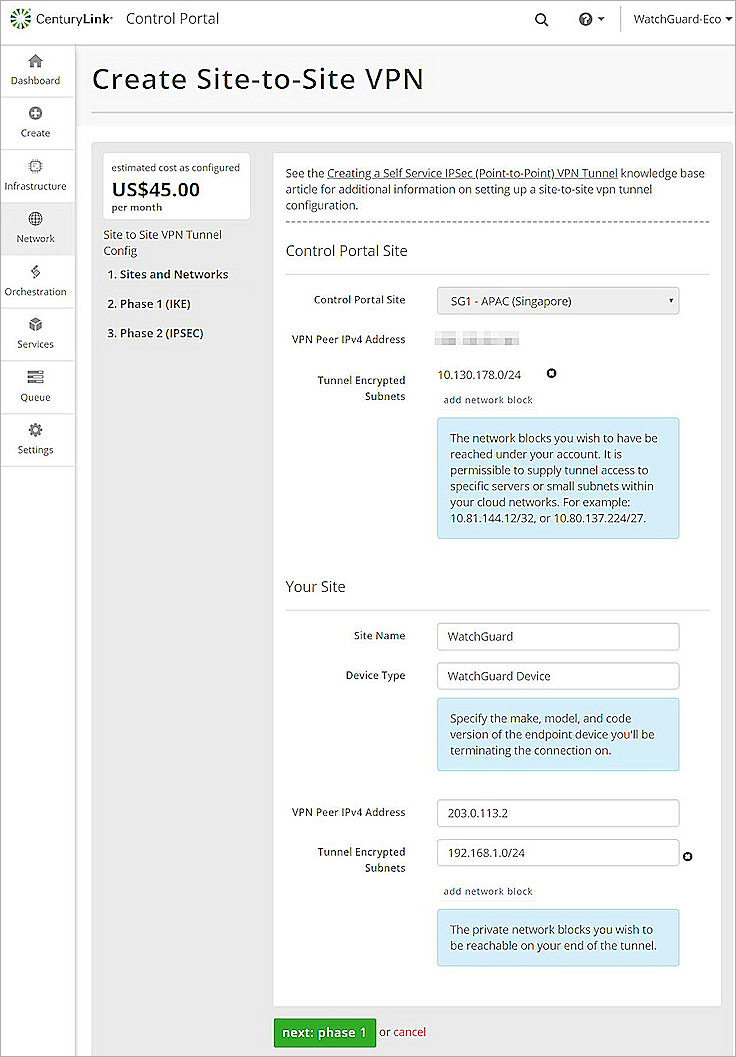Screen dimensions: 736x1057
Task: Select step 2 Phase 1 (IKE)
Action: (x=148, y=303)
